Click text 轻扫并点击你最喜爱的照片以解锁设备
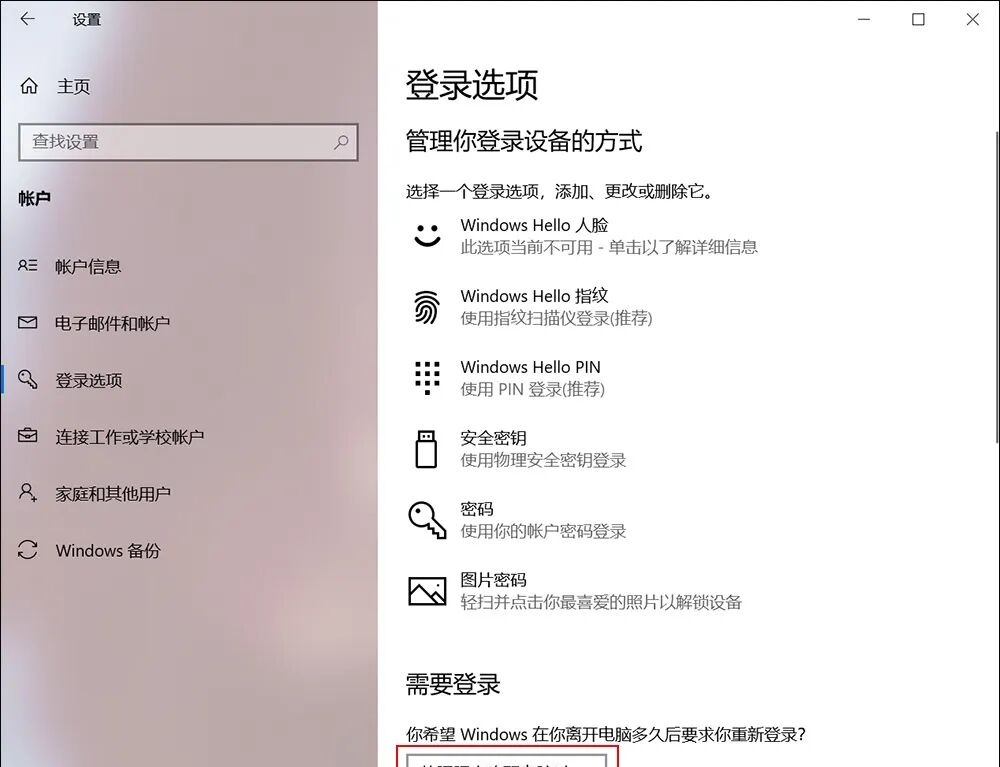The width and height of the screenshot is (1000, 767). (x=601, y=602)
